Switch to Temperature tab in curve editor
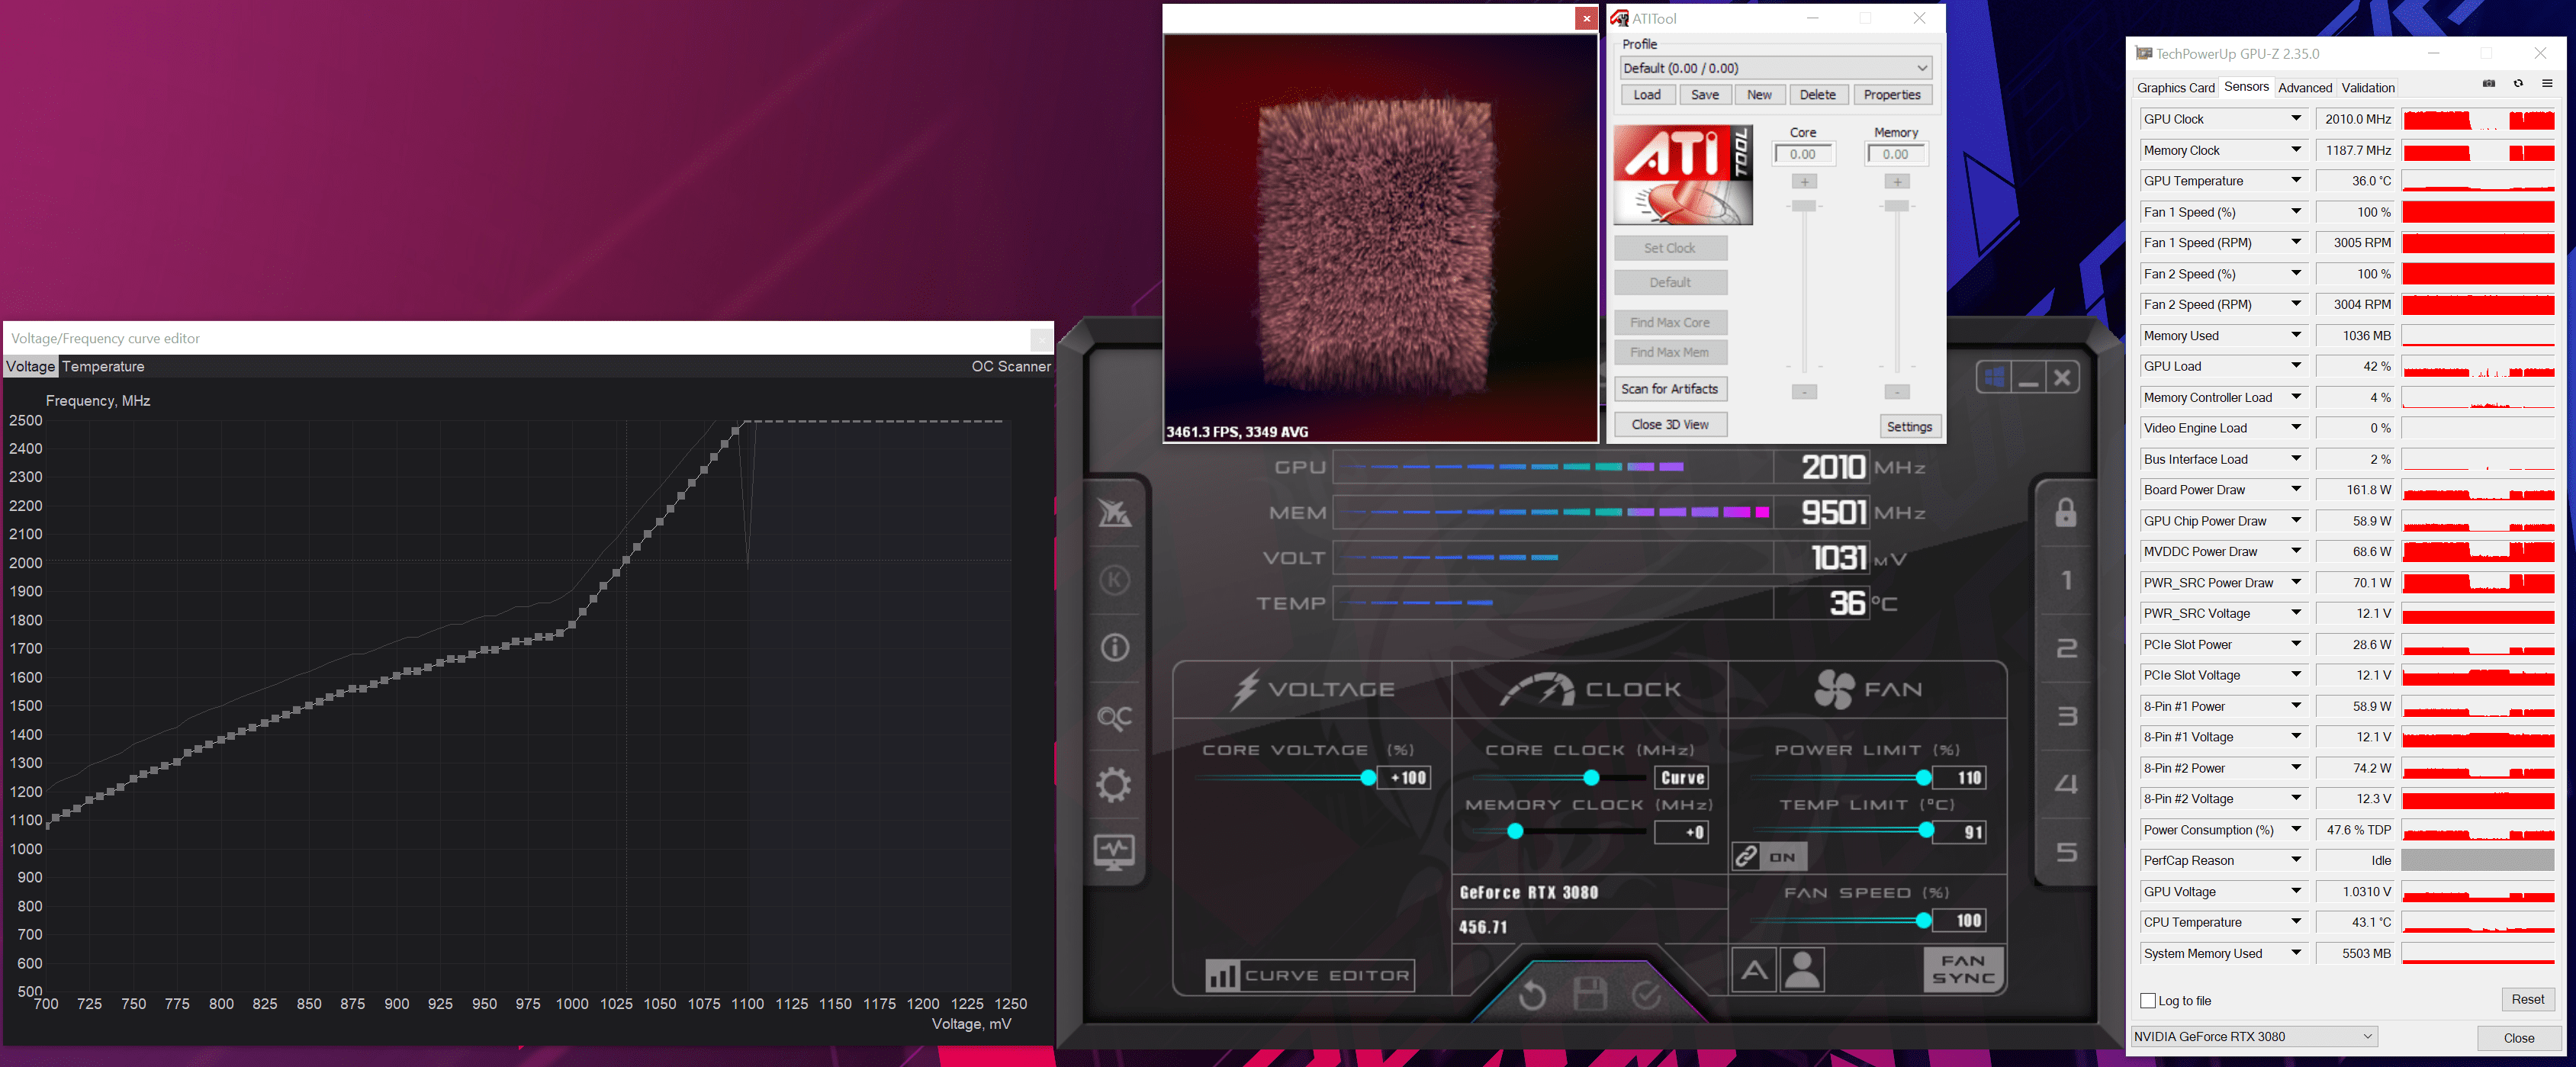This screenshot has width=2576, height=1067. [103, 367]
